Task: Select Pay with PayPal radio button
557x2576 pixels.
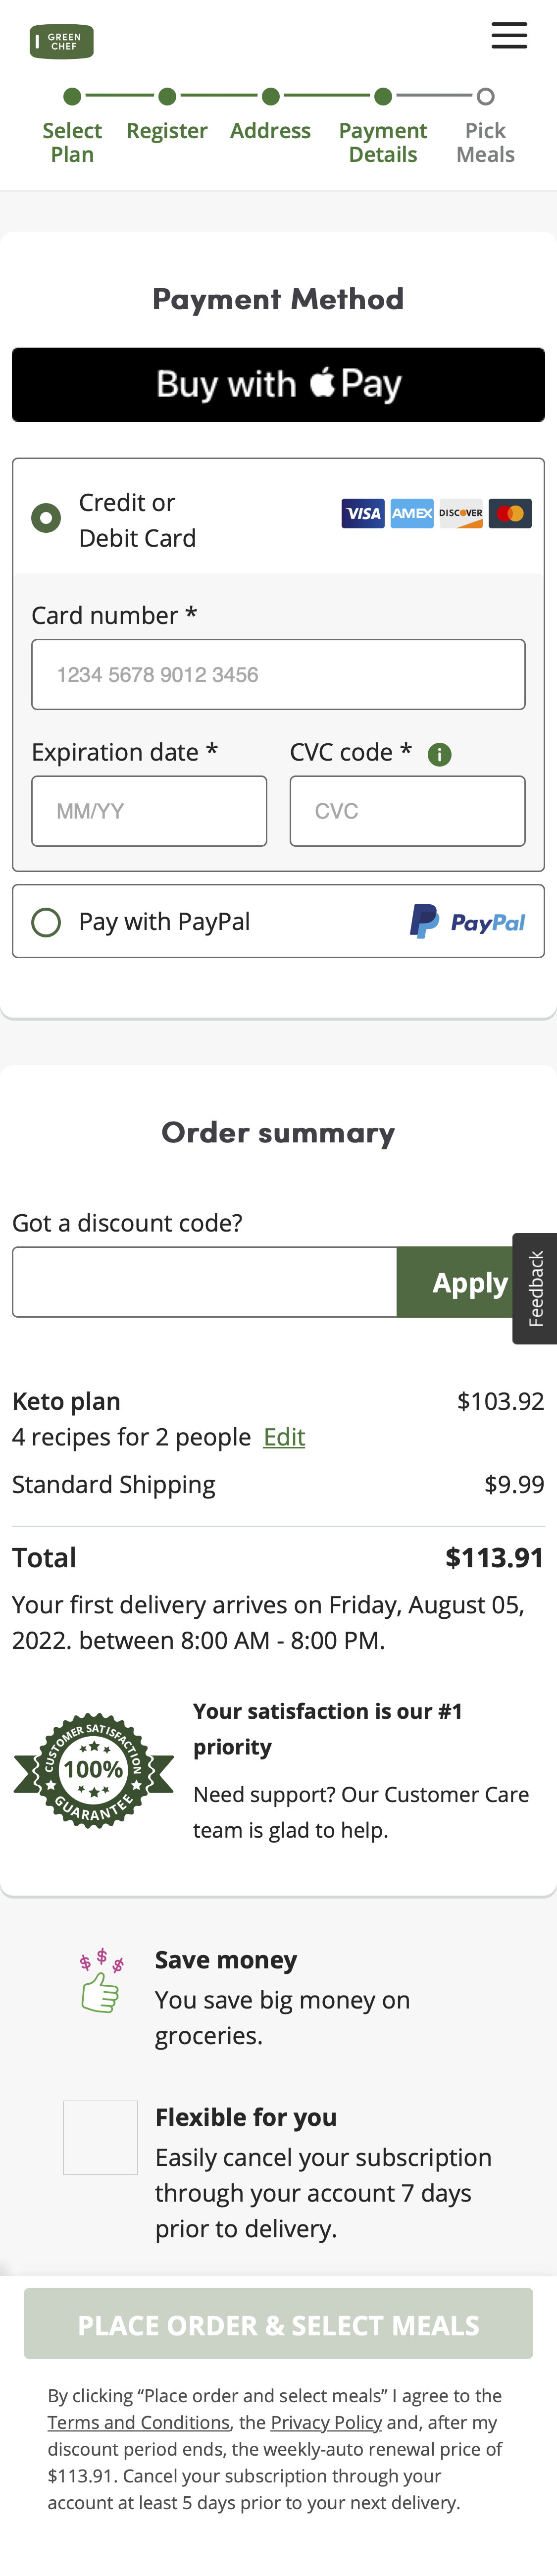Action: click(x=46, y=922)
